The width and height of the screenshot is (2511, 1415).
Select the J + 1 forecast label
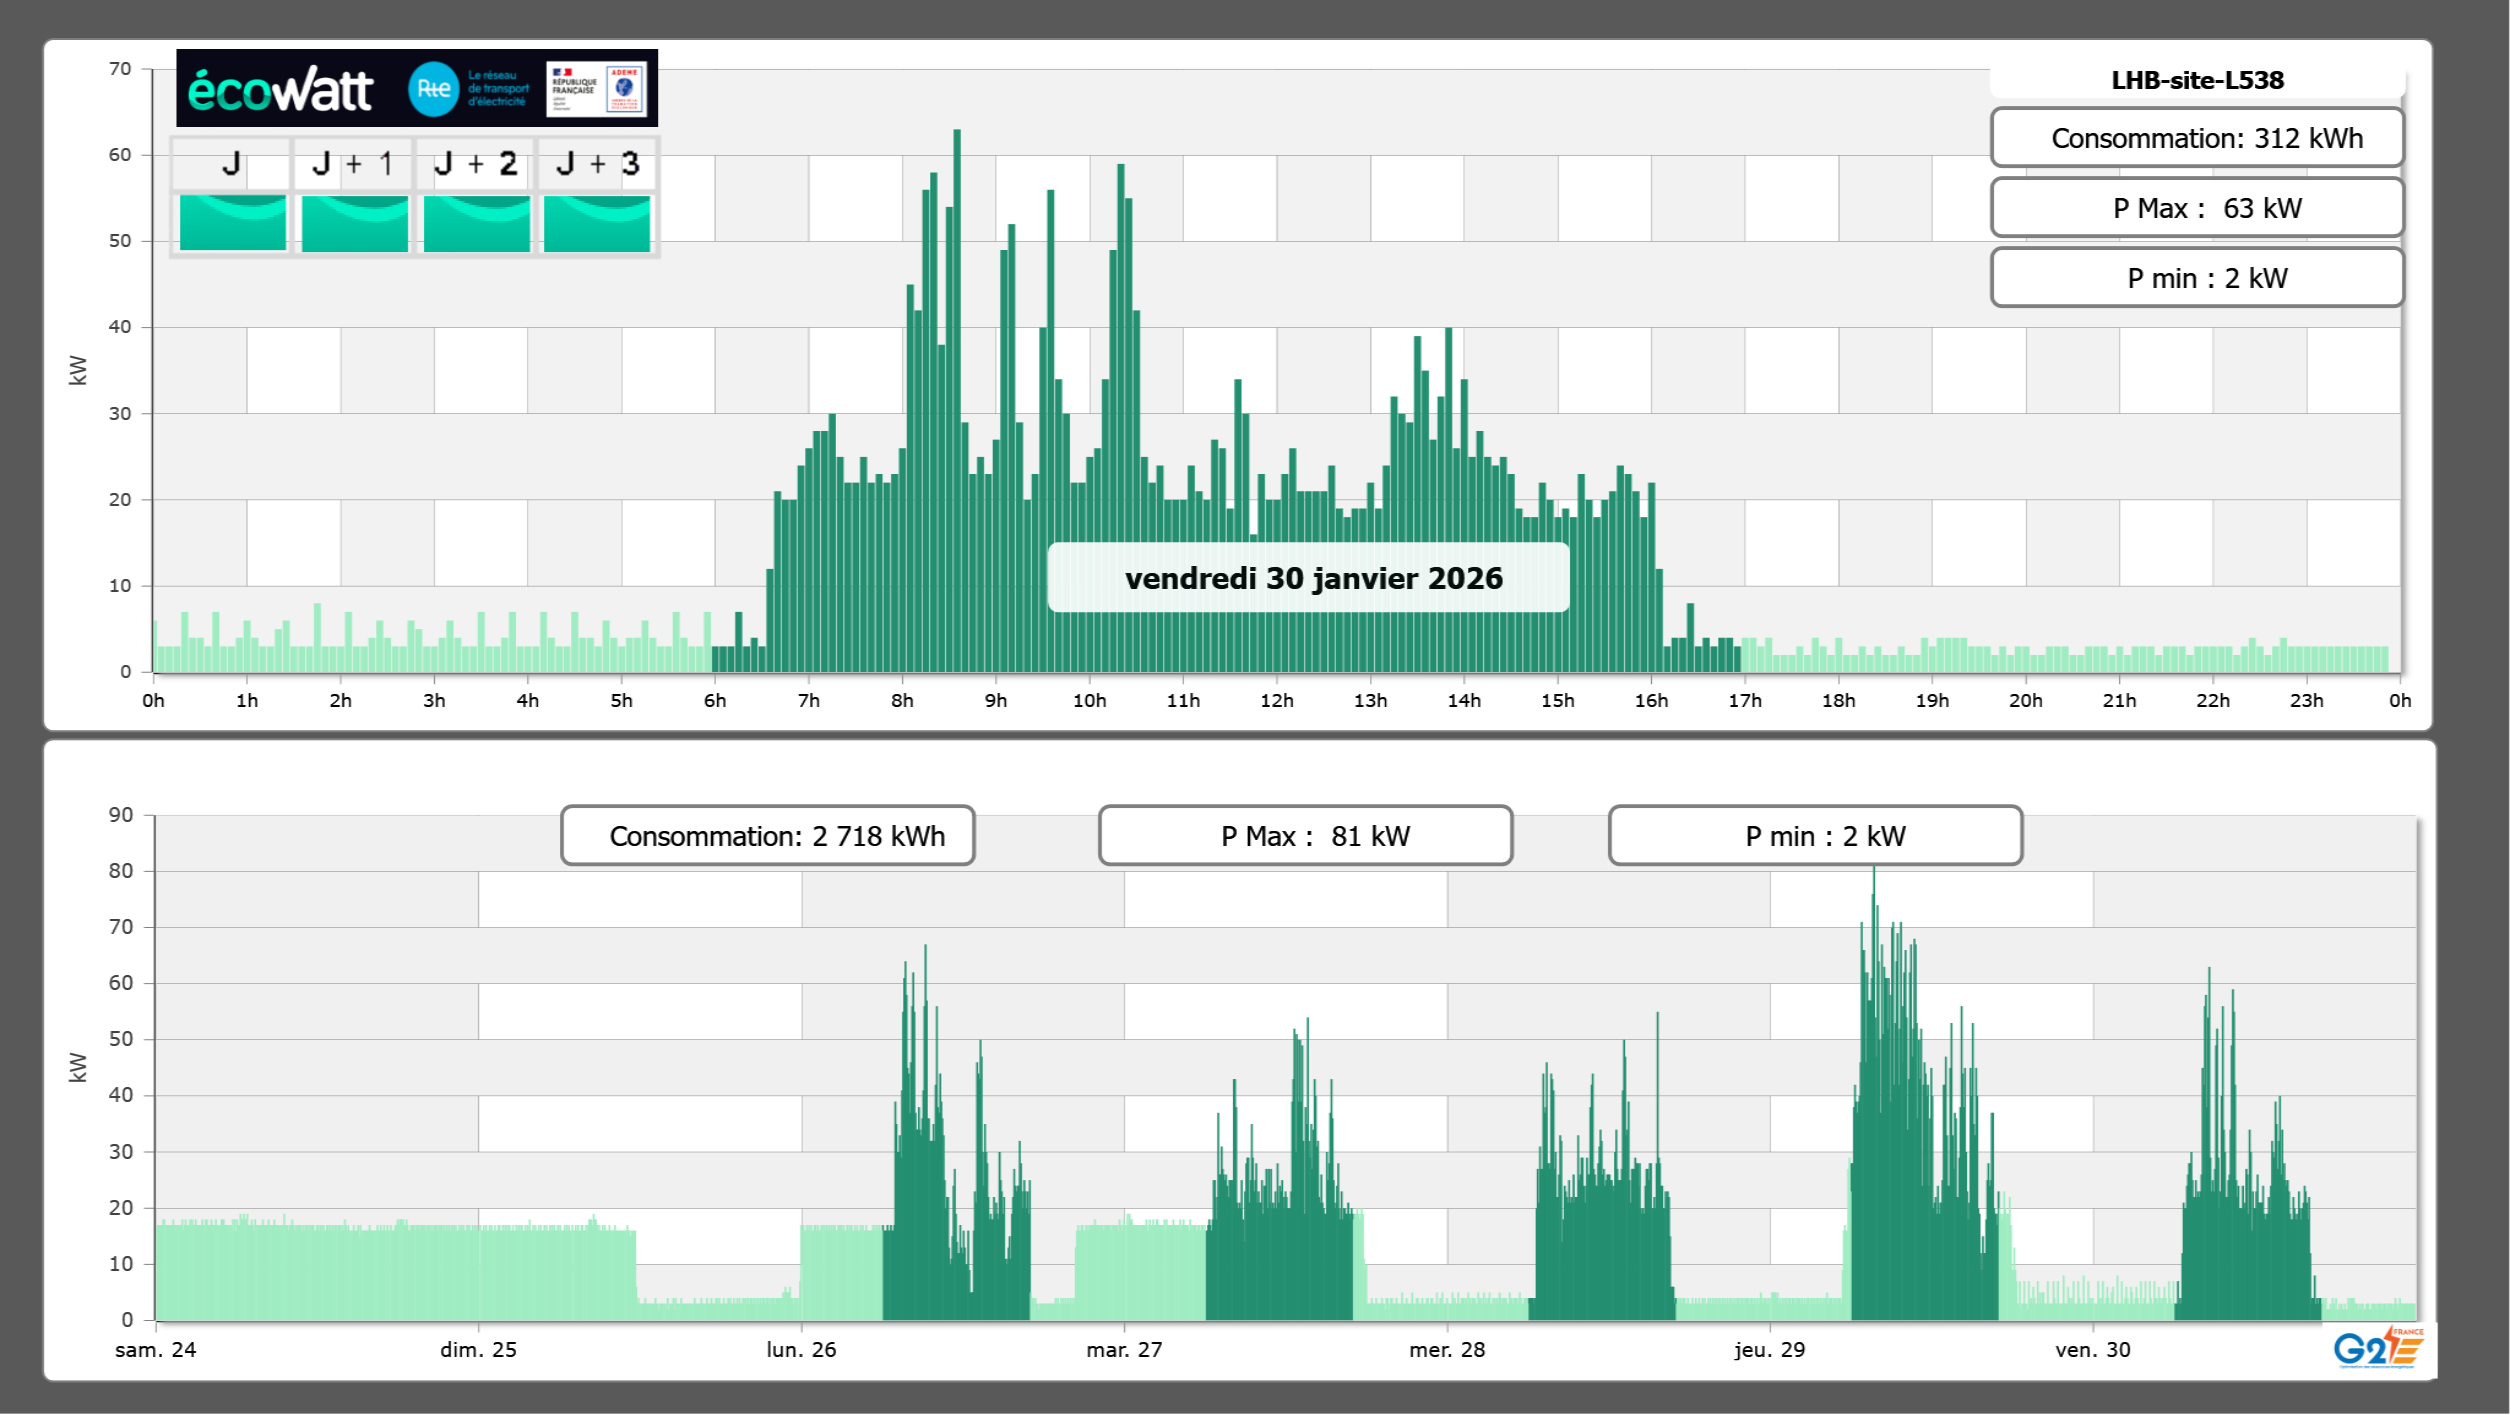(x=353, y=164)
